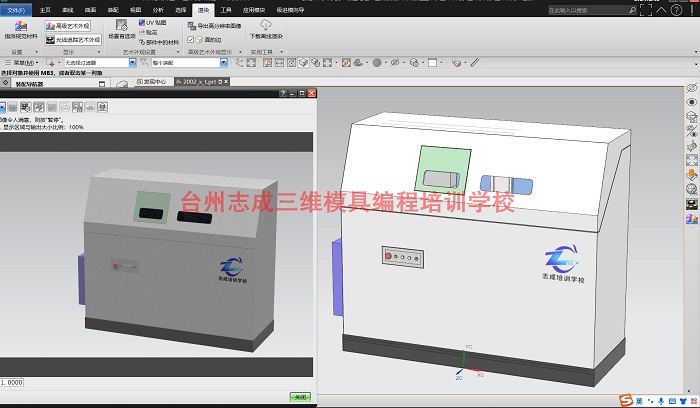
Task: Click the zoom magnifier icon on right sidebar
Action: (x=692, y=189)
